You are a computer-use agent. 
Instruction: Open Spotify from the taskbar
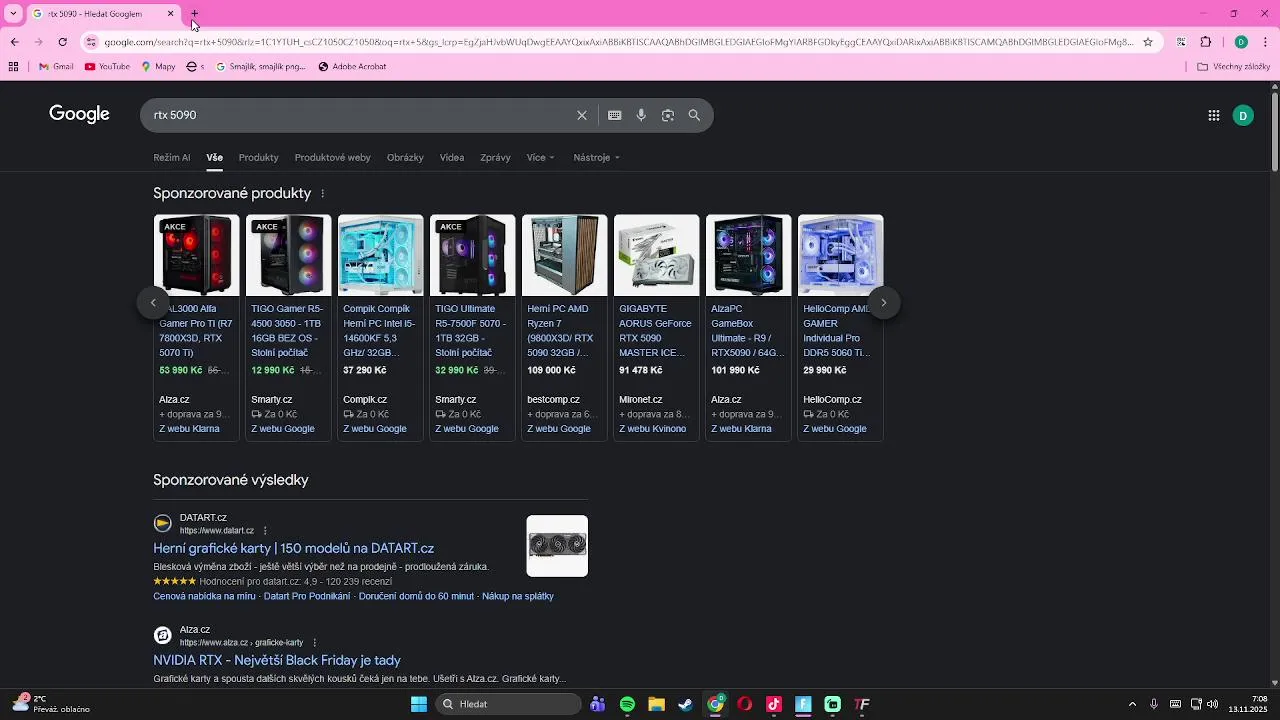(x=627, y=704)
